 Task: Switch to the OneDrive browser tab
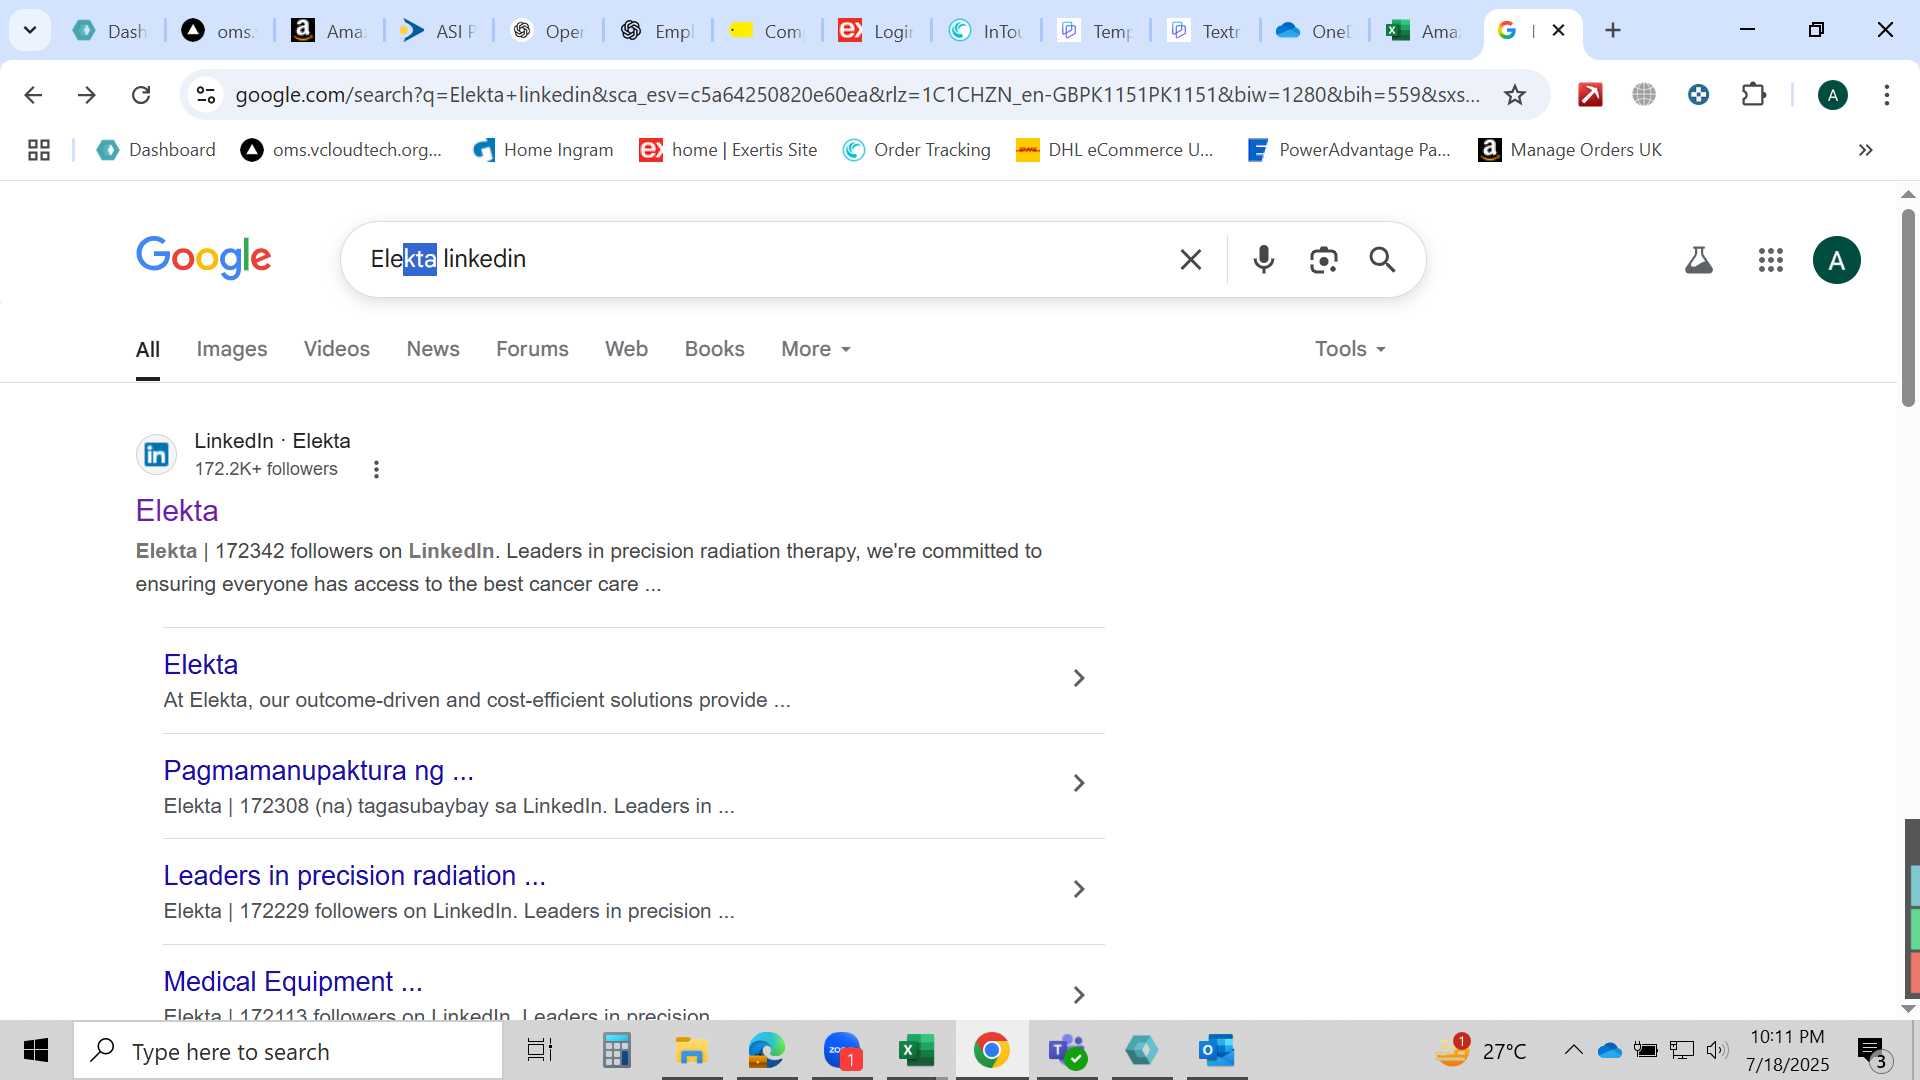tap(1314, 31)
